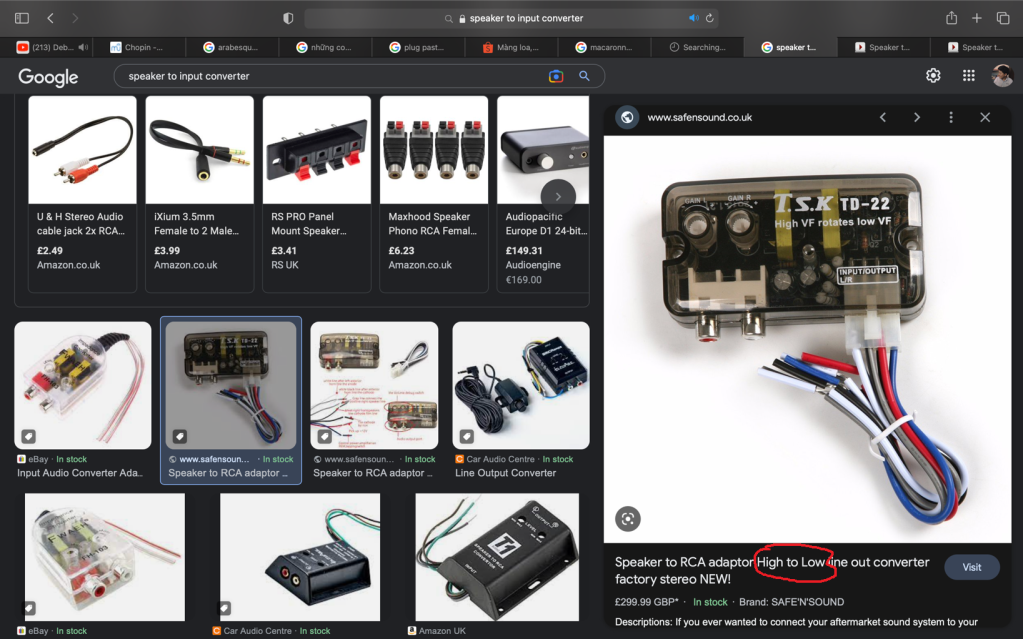This screenshot has height=639, width=1023.
Task: Search by image with the camera icon
Action: tap(556, 76)
